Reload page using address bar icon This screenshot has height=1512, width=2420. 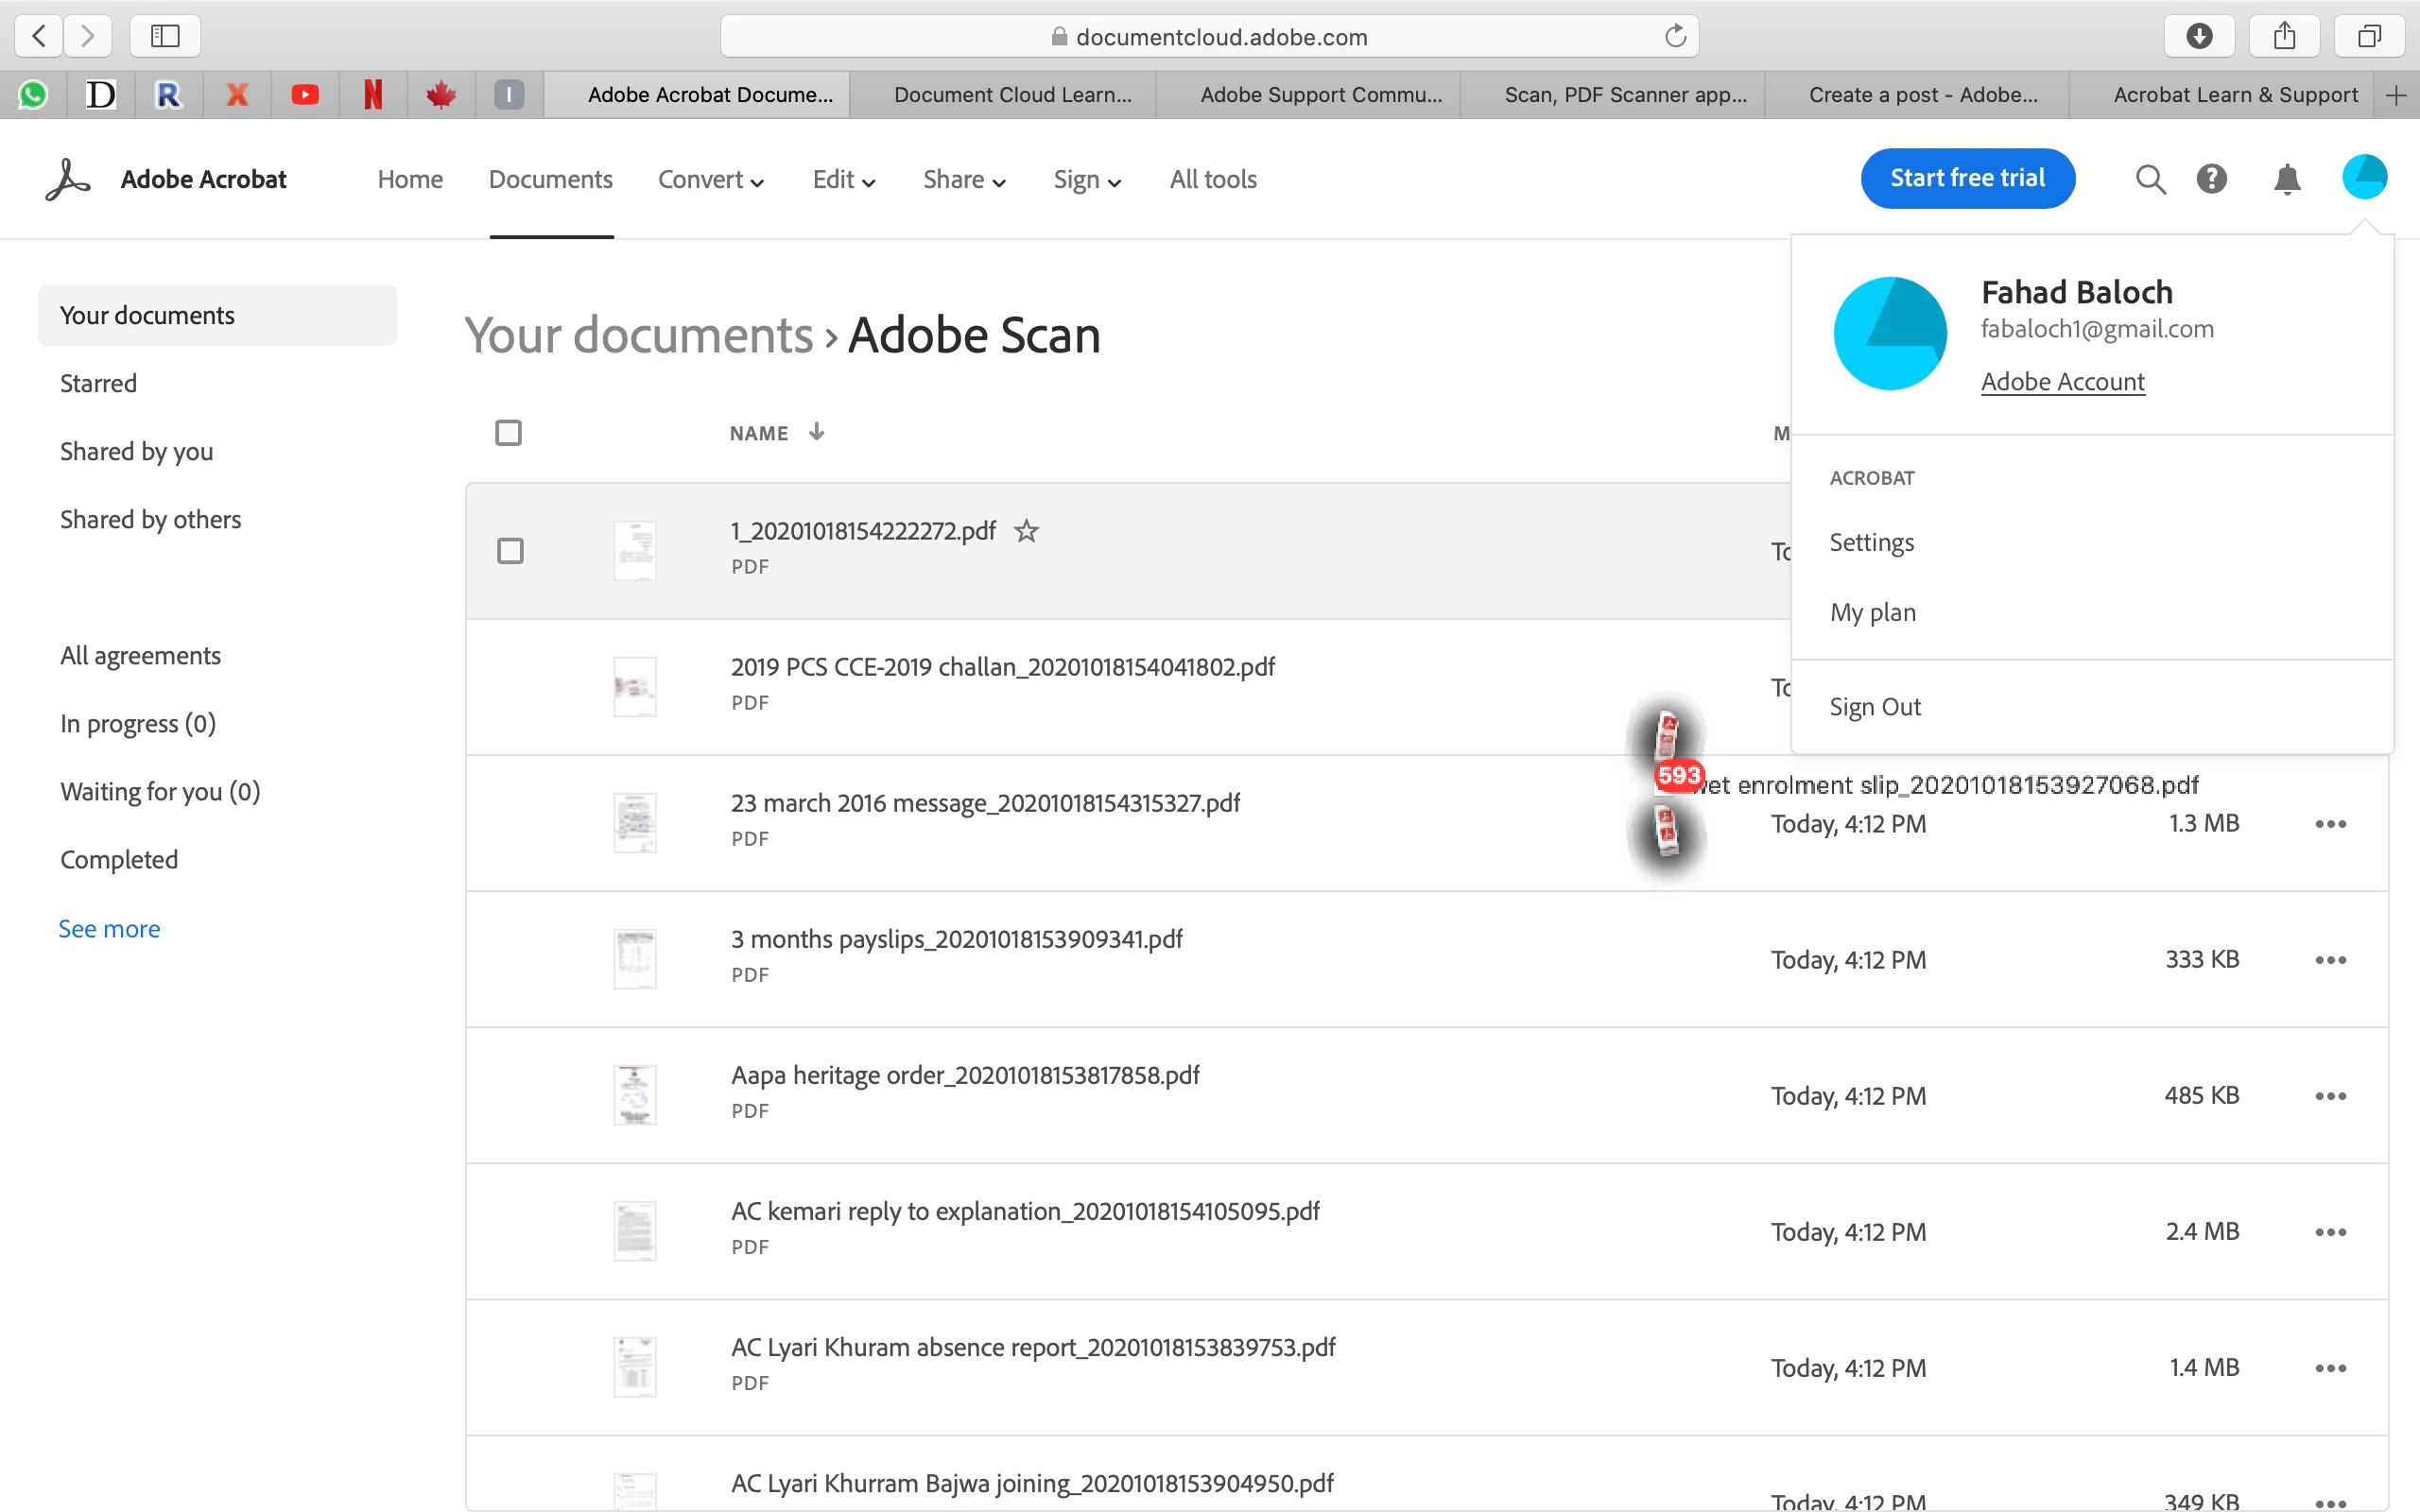click(1675, 37)
